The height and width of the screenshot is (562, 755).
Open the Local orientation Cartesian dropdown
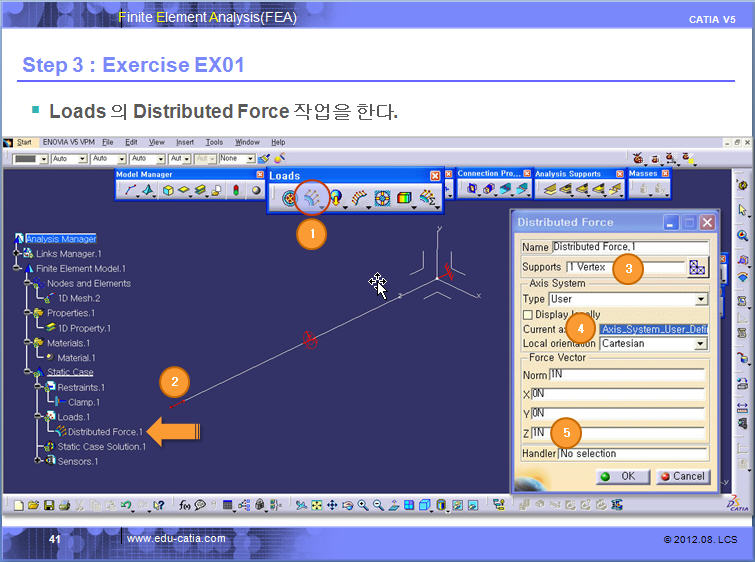701,344
